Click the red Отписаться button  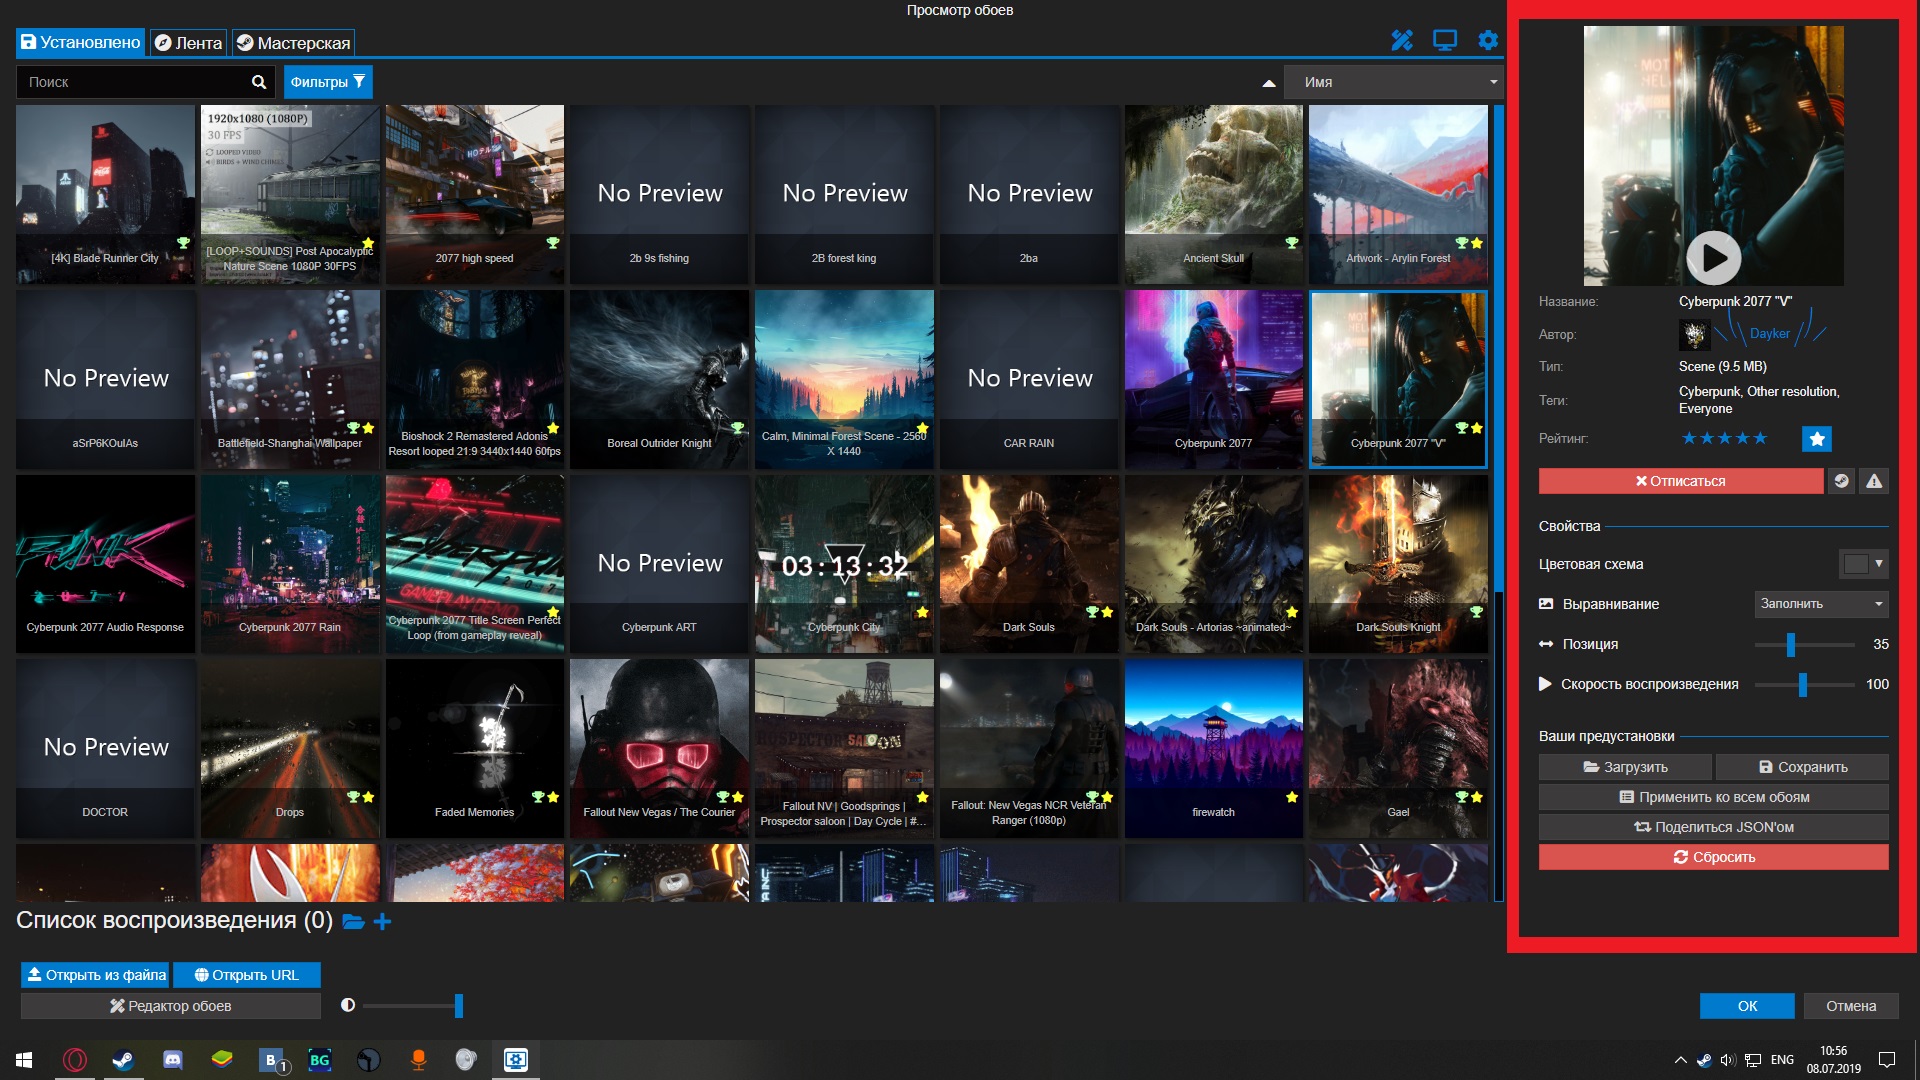point(1680,481)
